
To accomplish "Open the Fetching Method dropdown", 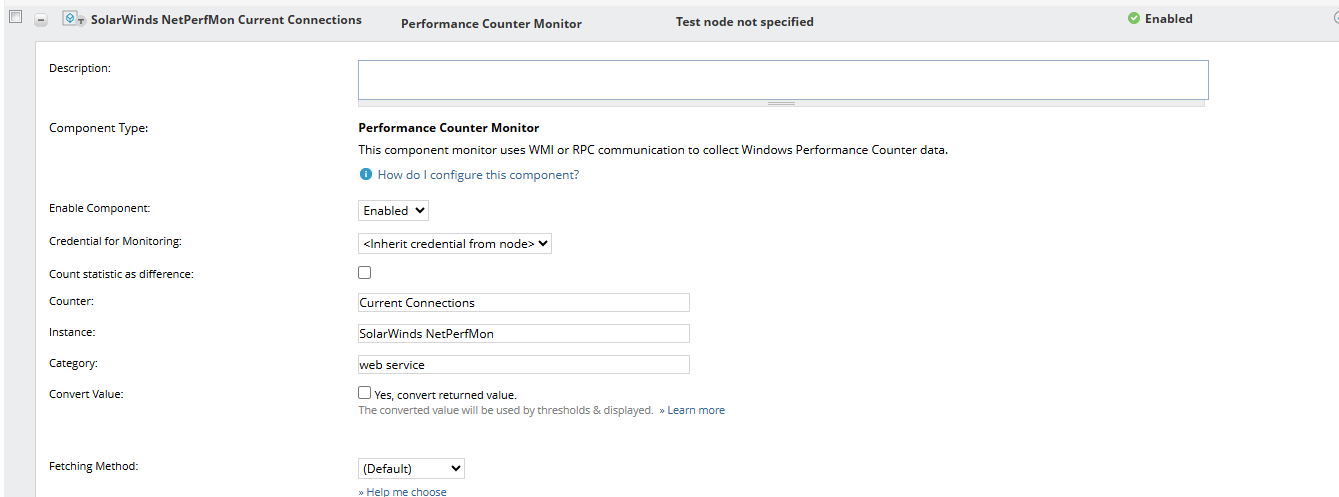I will [x=411, y=468].
